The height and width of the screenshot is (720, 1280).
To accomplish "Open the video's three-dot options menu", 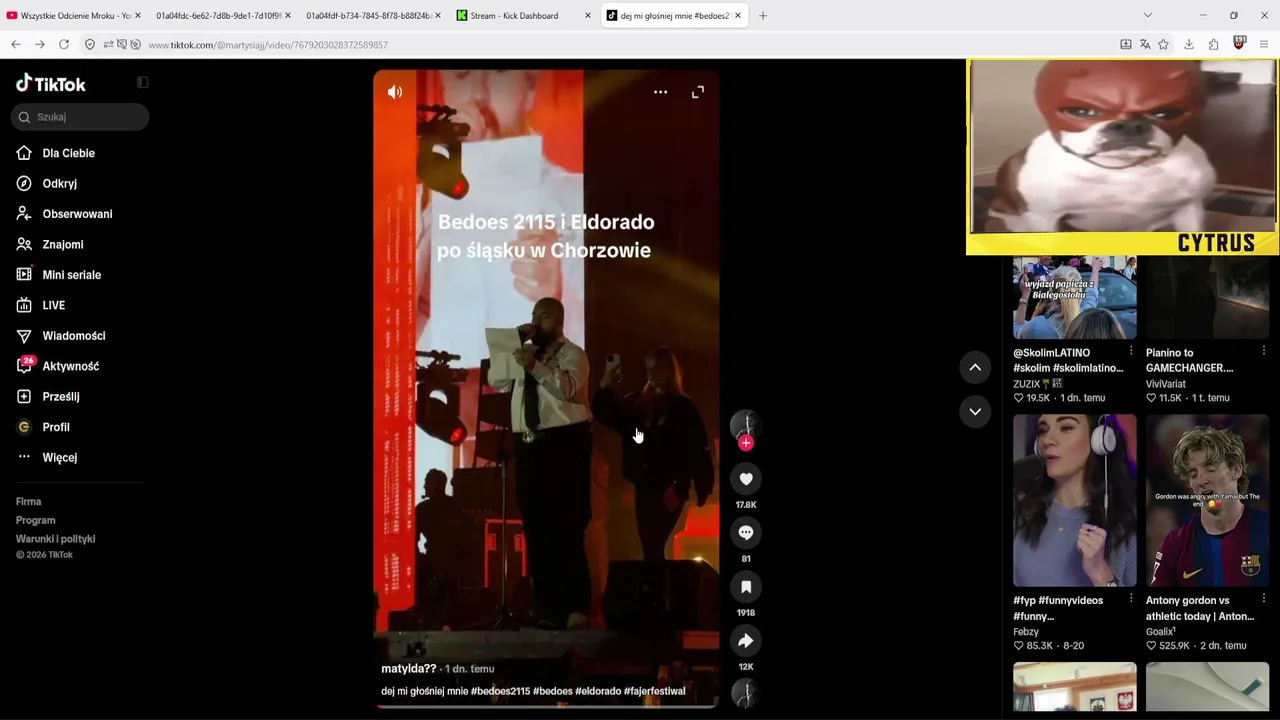I will pyautogui.click(x=660, y=92).
